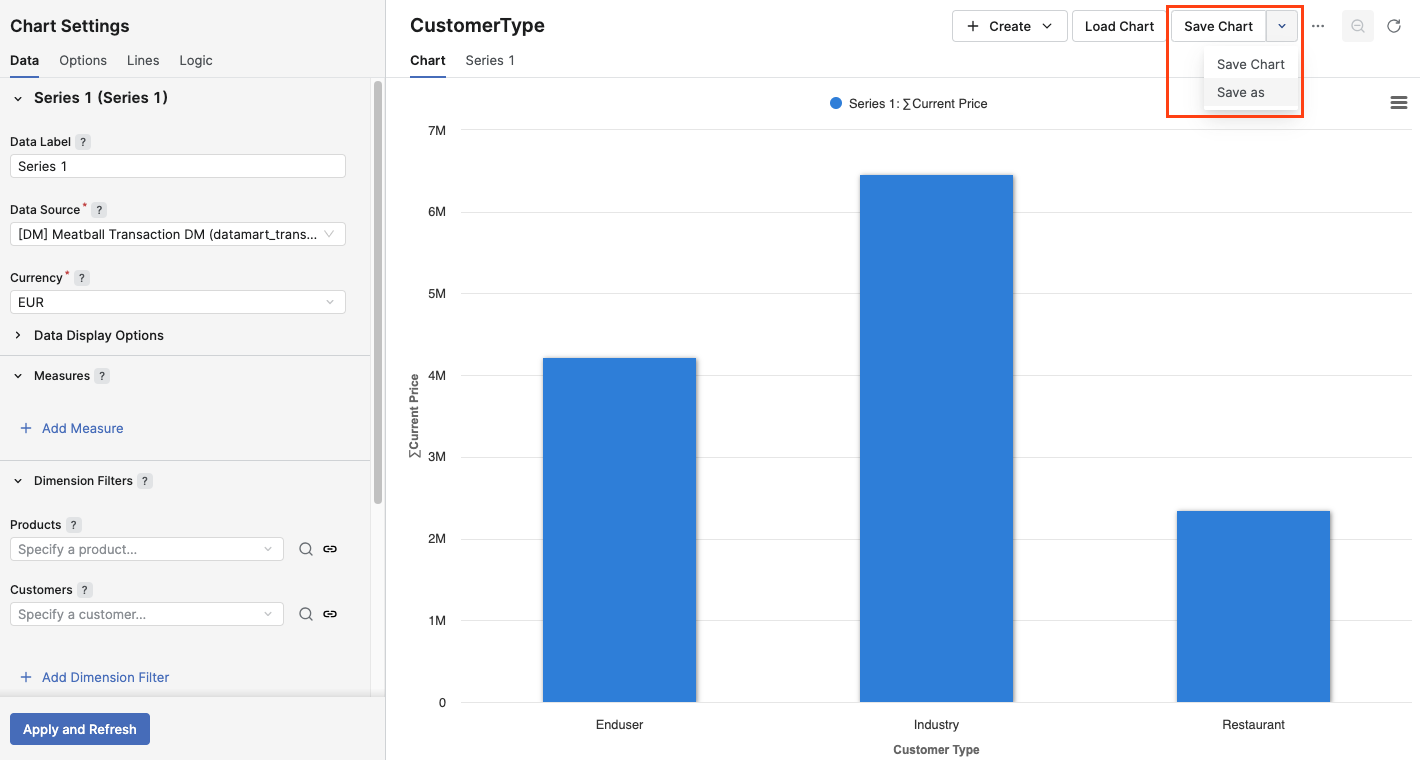Open the Currency dropdown showing EUR

tap(177, 302)
